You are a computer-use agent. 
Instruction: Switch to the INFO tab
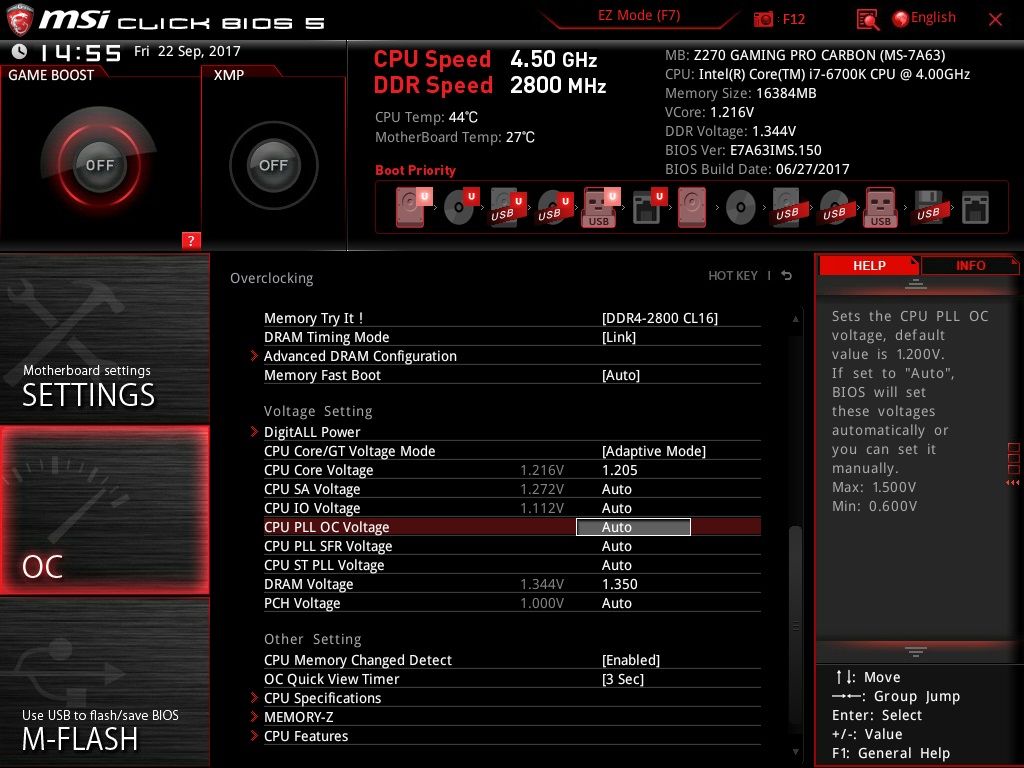(970, 265)
